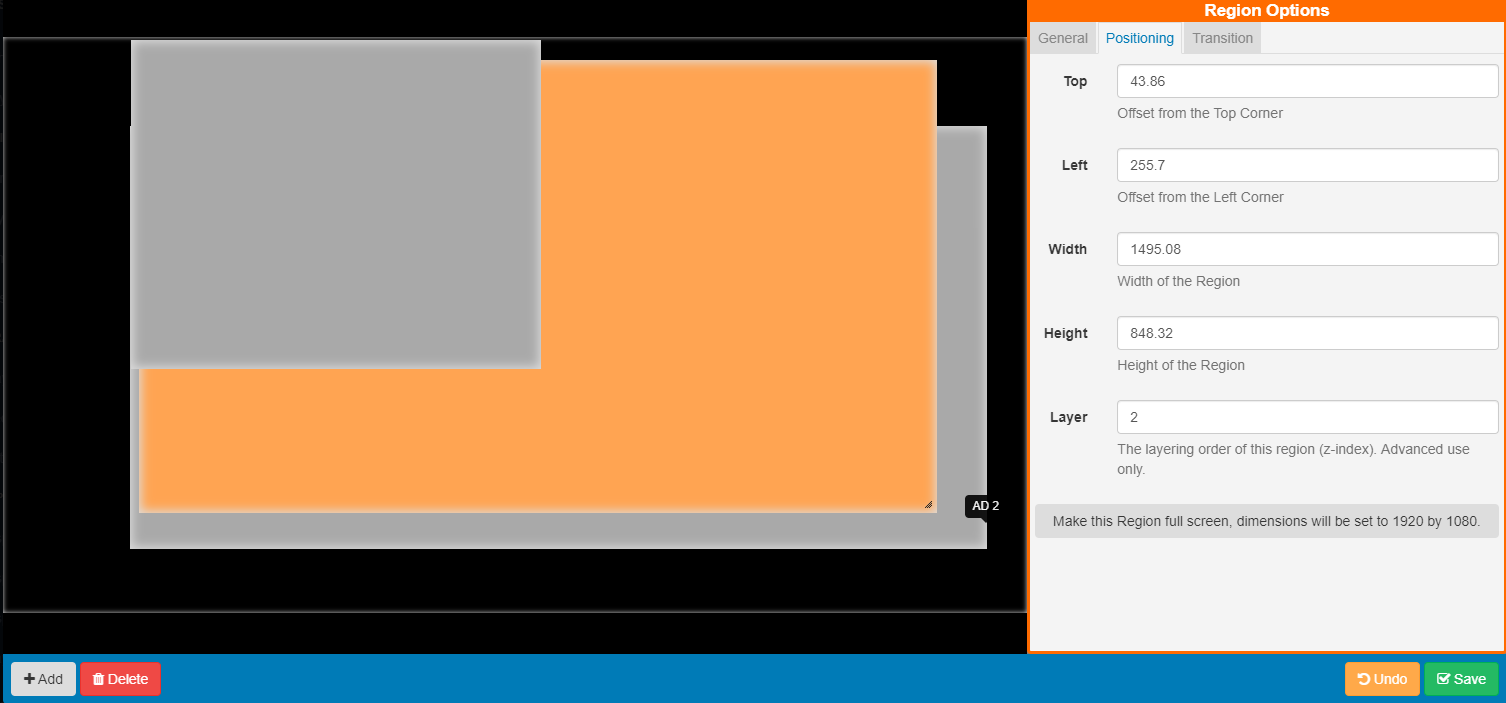This screenshot has width=1506, height=703.
Task: Click the checkmark icon on the Save button
Action: [1444, 678]
